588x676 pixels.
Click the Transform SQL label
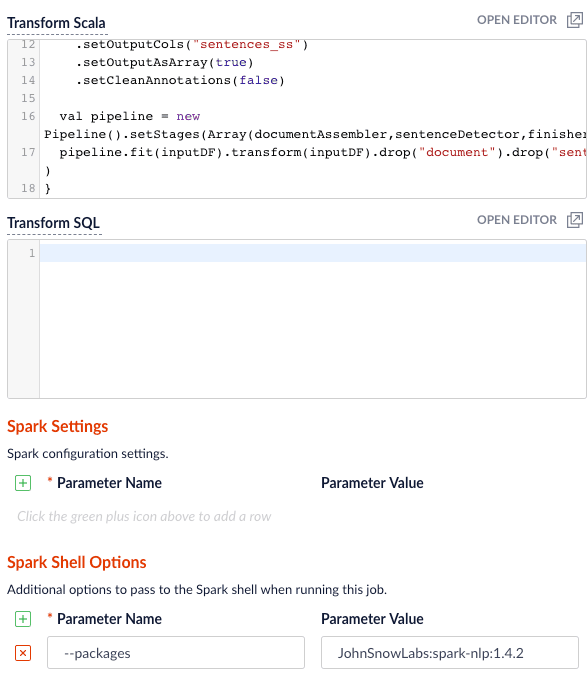pos(53,223)
